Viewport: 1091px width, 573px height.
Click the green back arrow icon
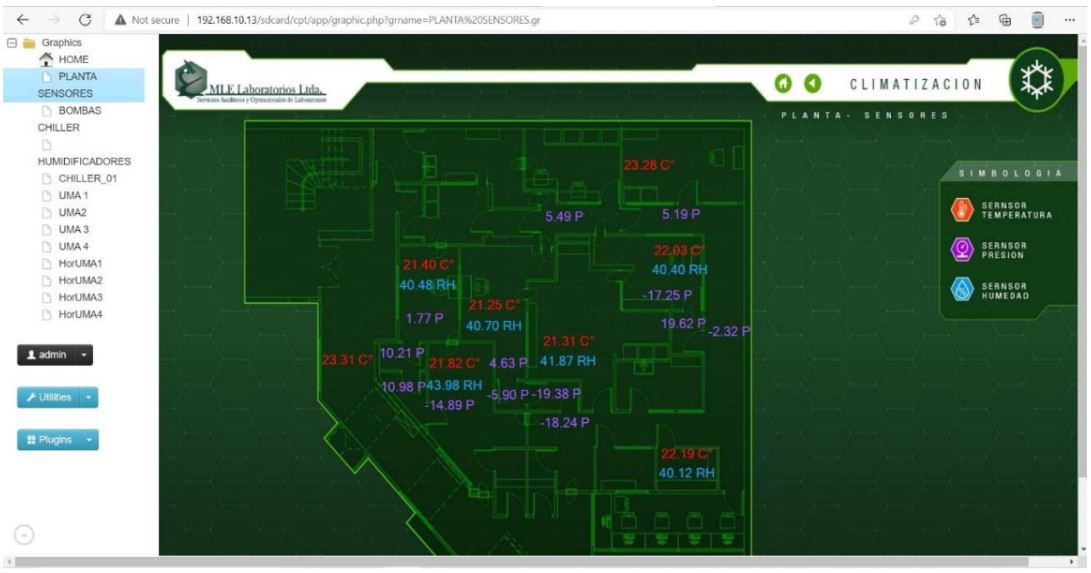coord(814,83)
